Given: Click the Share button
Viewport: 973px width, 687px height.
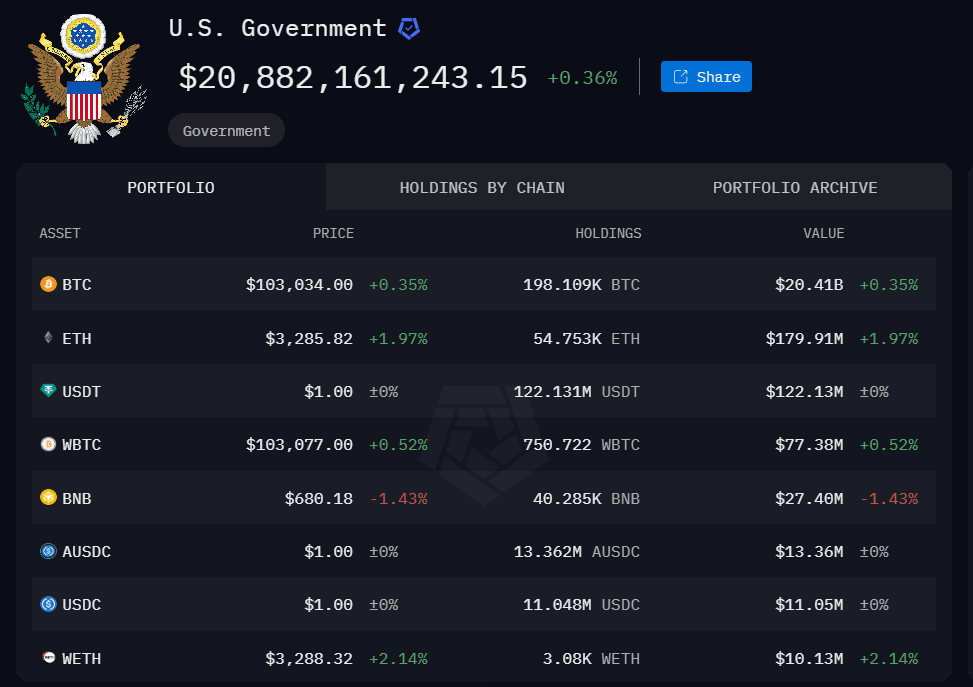Looking at the screenshot, I should coord(706,76).
